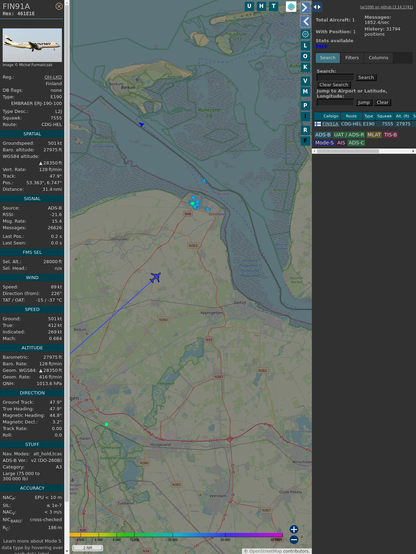Click the Clear Search button

coord(334,84)
